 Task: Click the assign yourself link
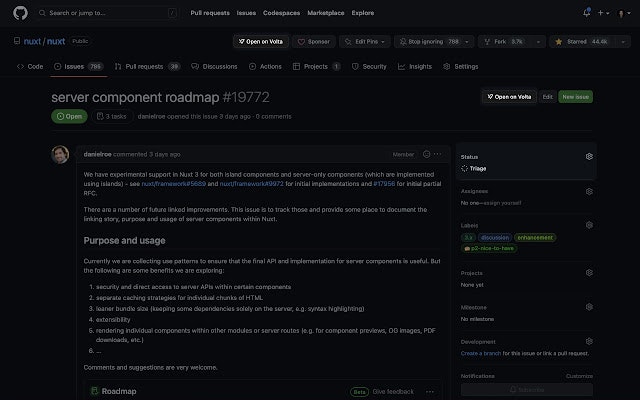point(503,203)
